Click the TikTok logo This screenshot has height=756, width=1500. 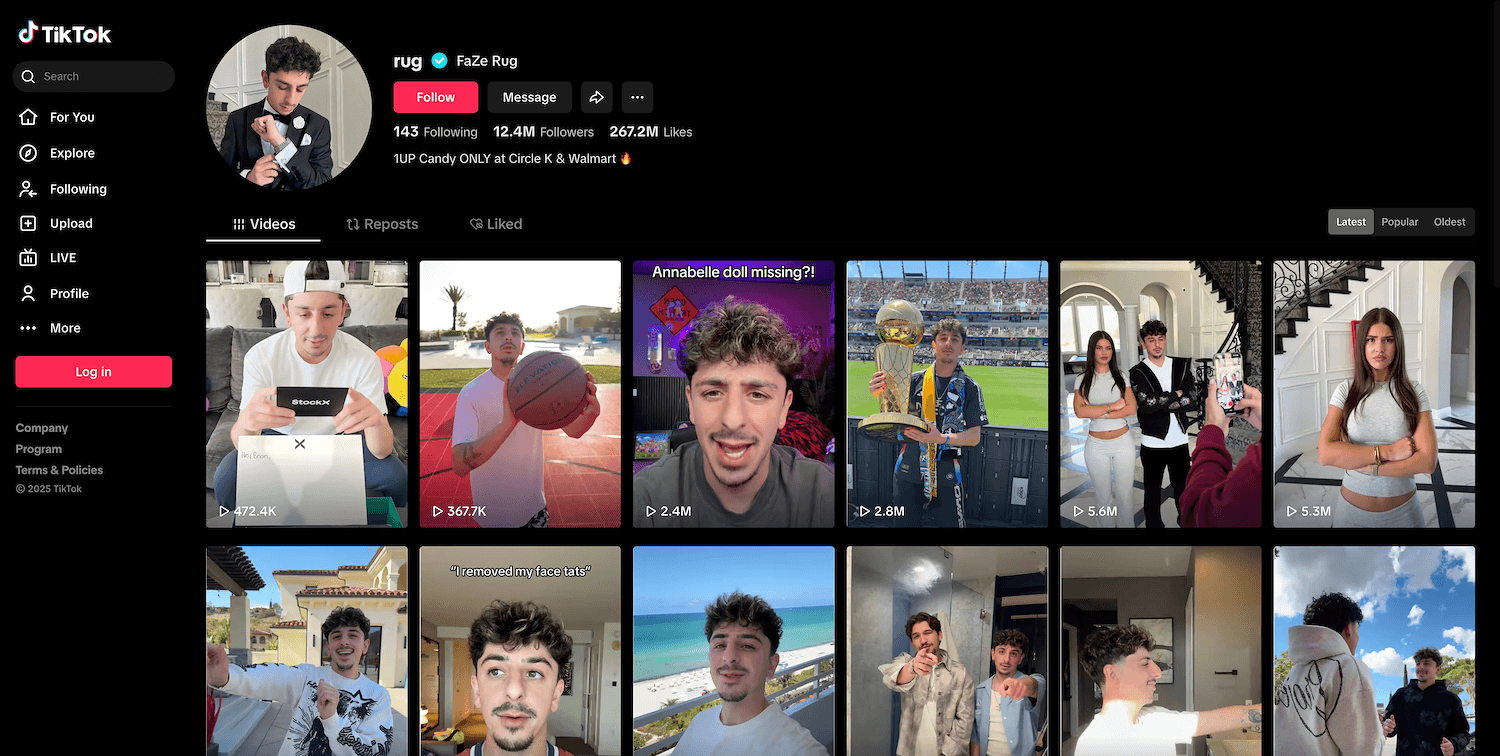[x=64, y=31]
